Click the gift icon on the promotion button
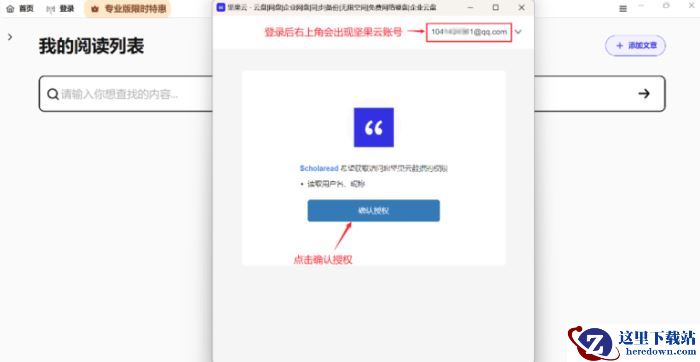Viewport: 700px width, 362px height. [95, 9]
